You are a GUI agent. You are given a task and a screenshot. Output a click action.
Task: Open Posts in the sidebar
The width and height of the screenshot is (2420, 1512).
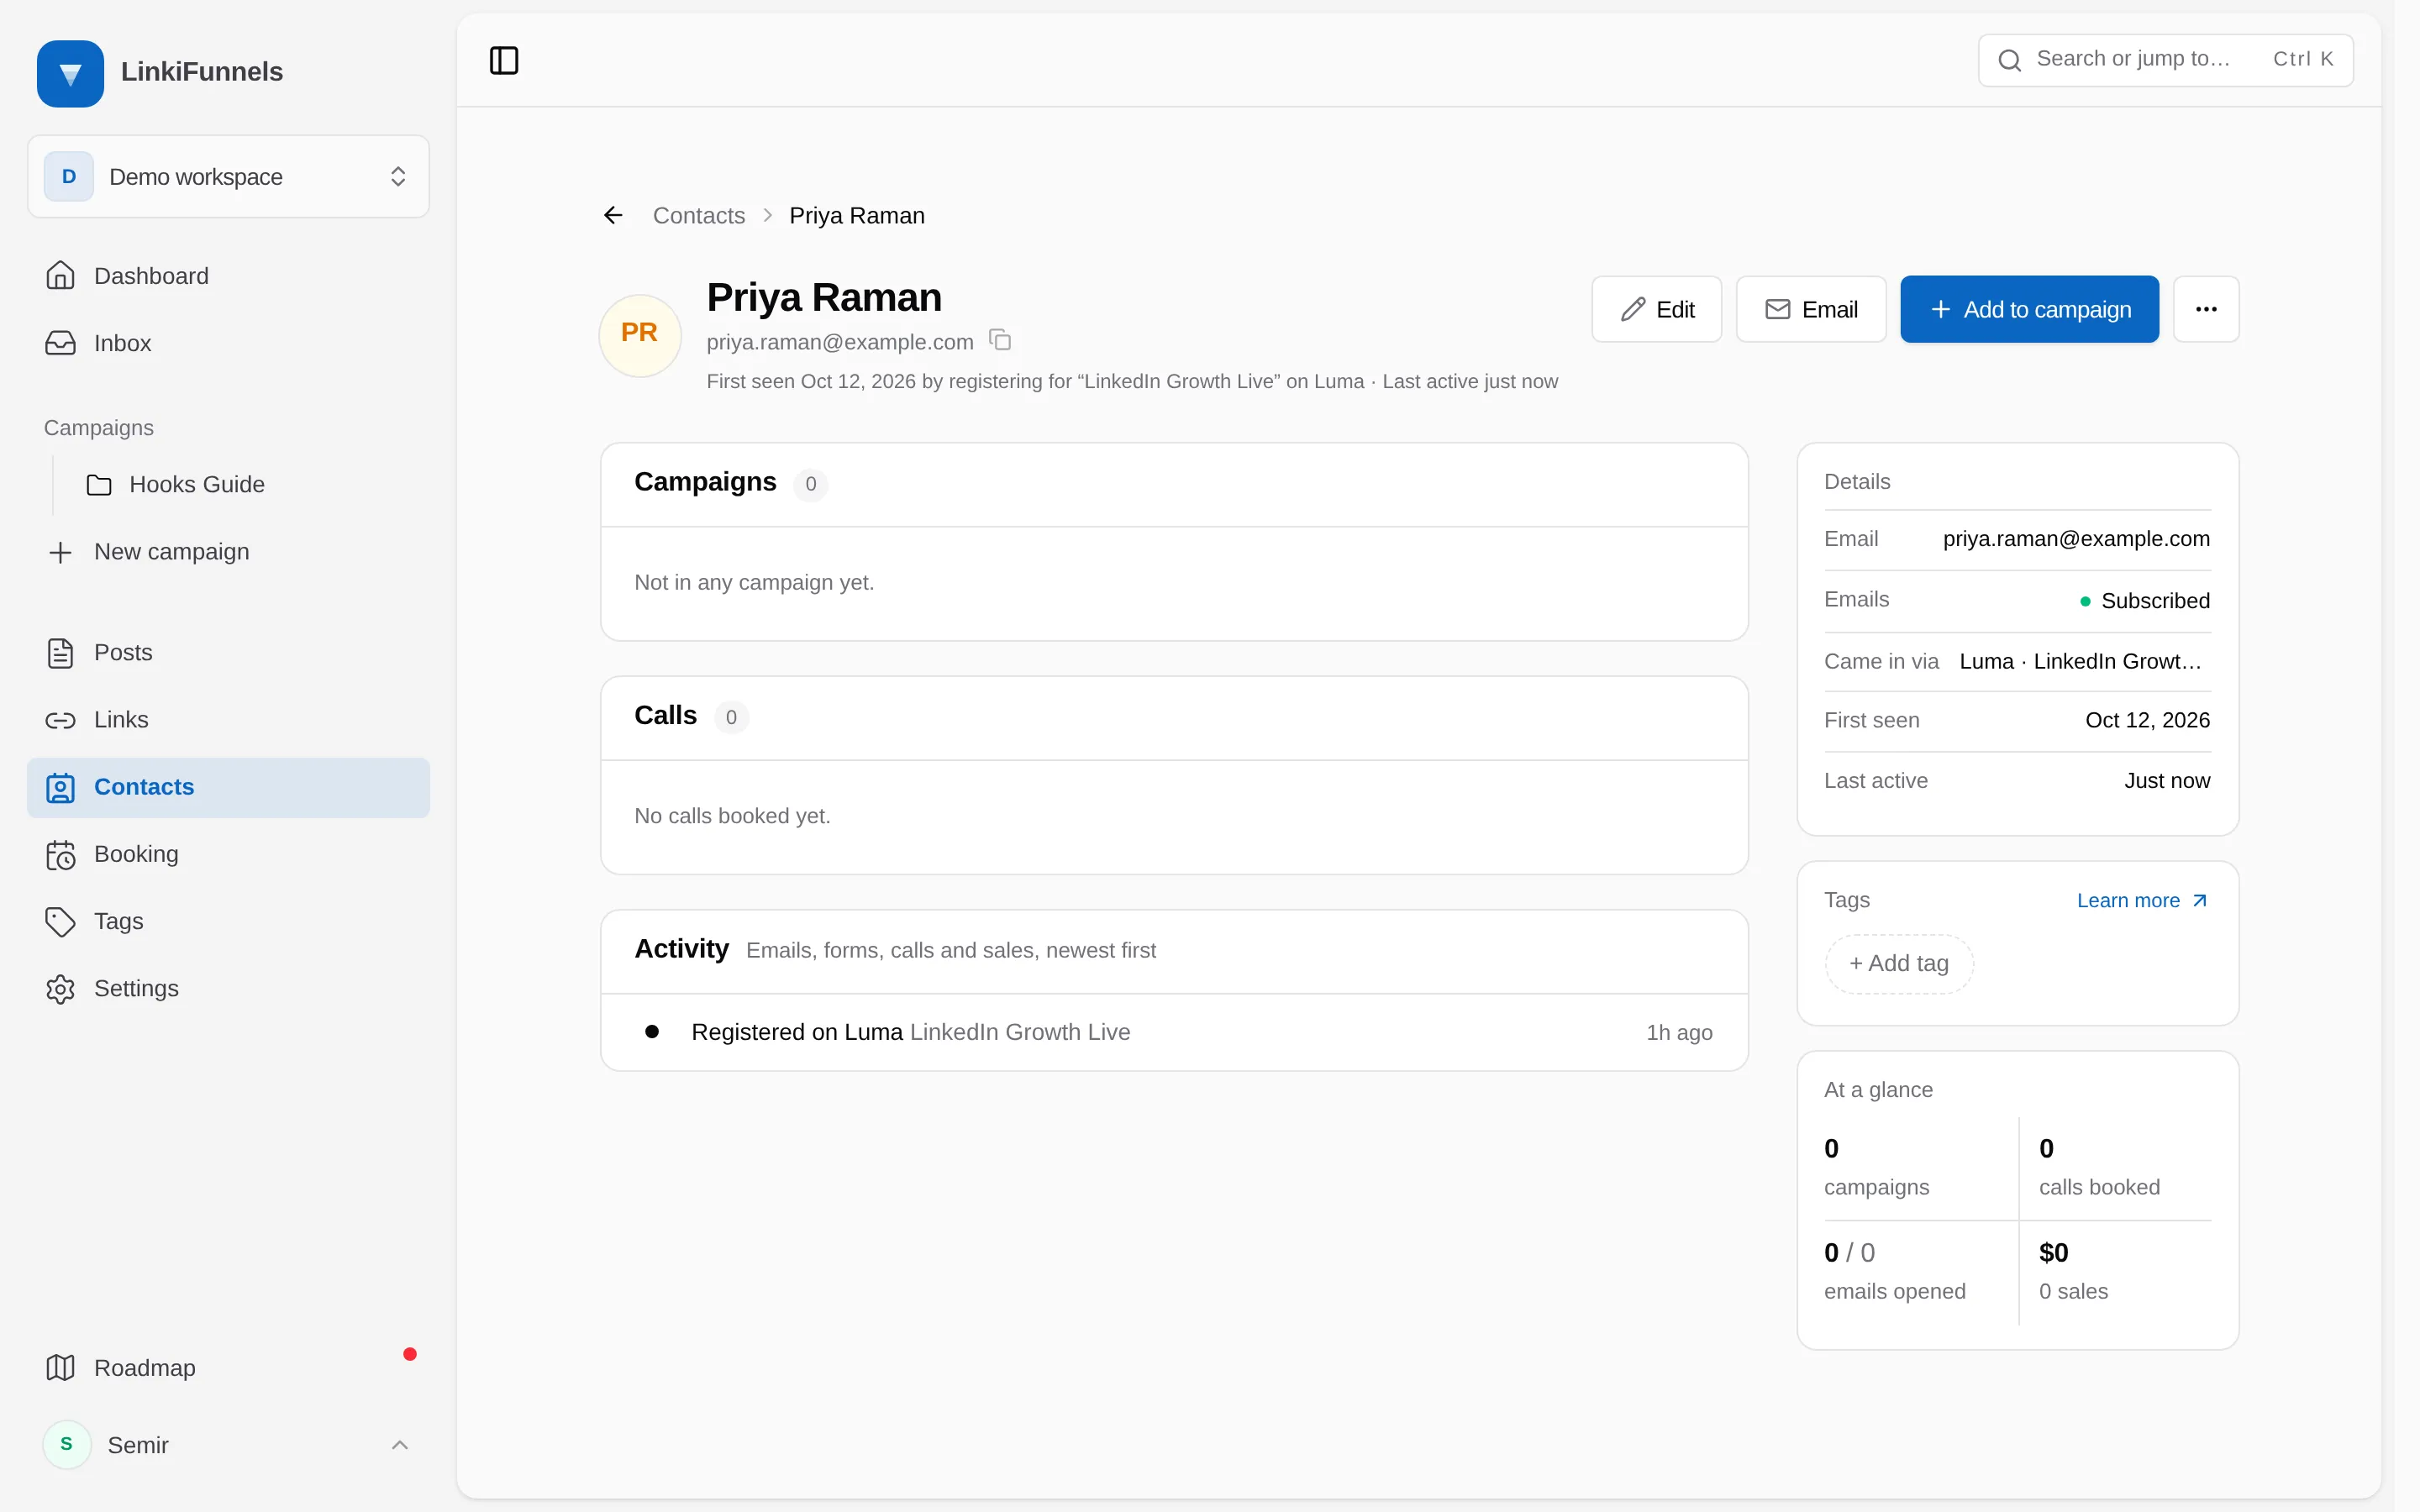[228, 653]
